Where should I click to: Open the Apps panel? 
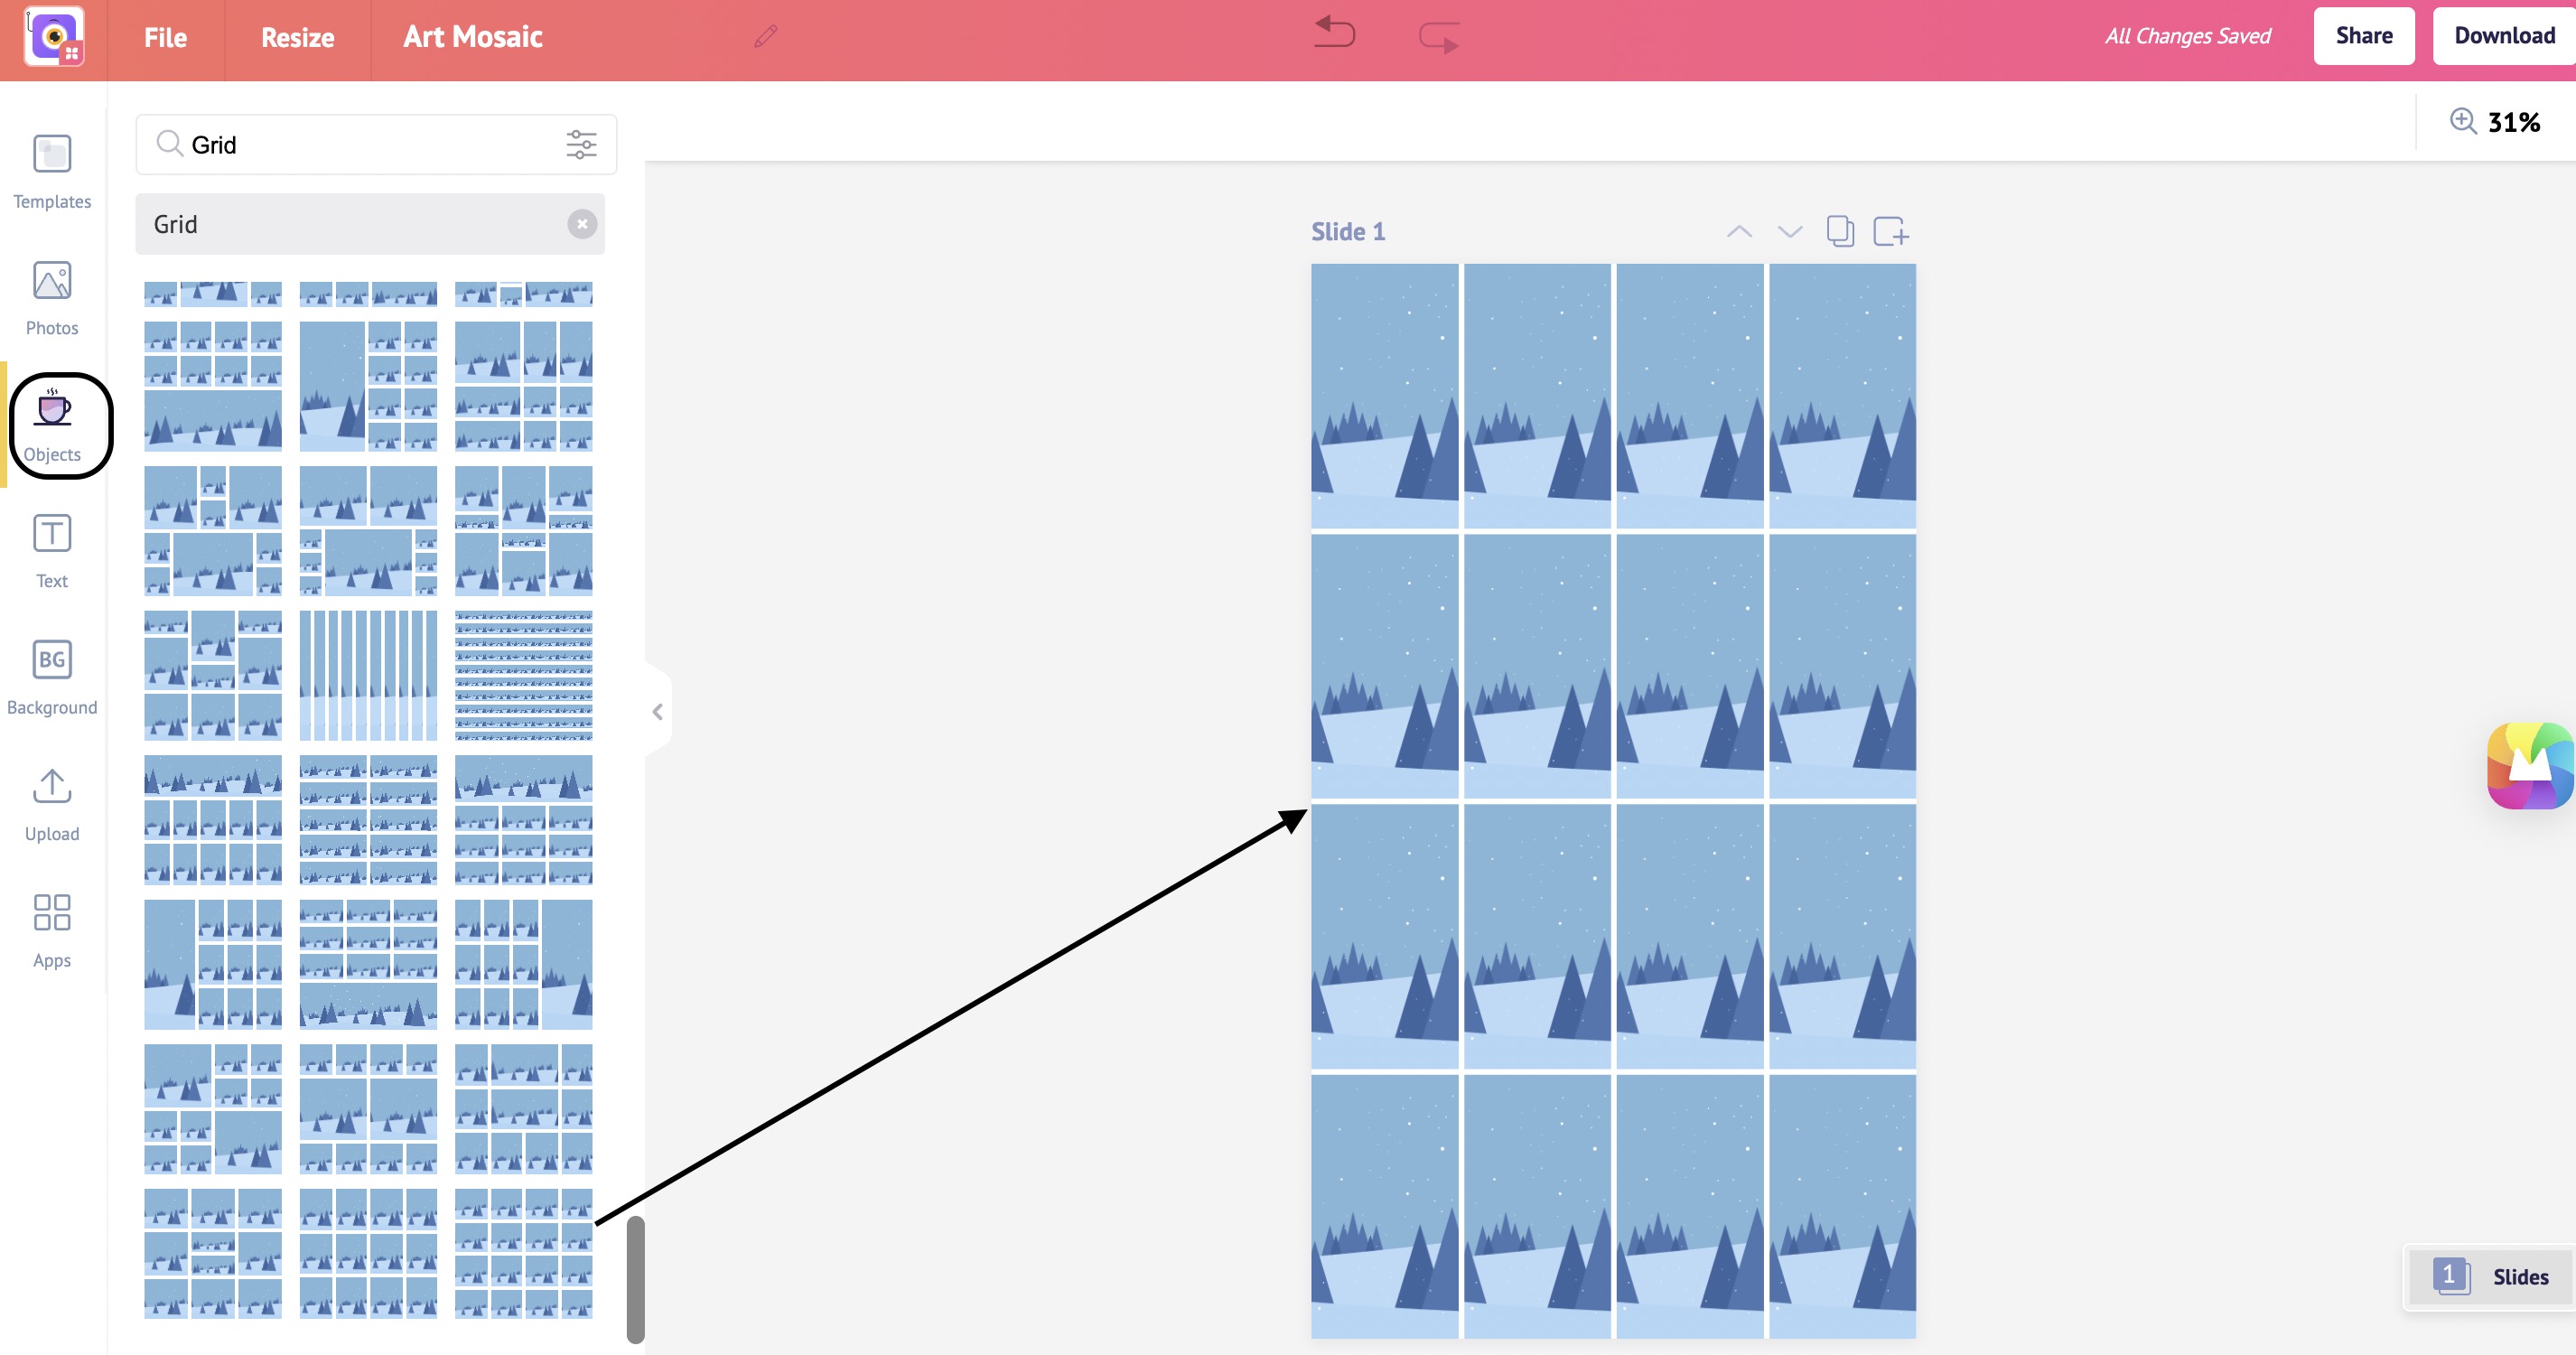click(50, 927)
